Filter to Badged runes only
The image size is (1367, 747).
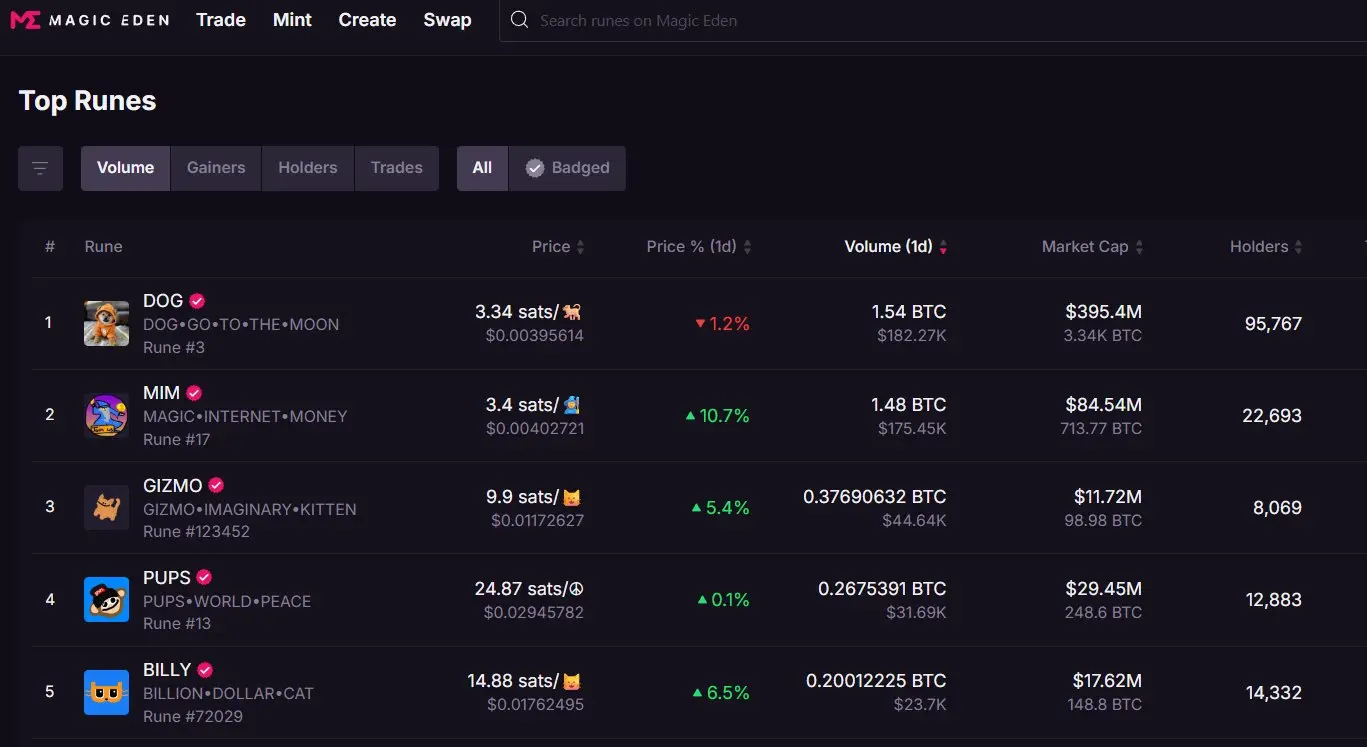pos(567,168)
